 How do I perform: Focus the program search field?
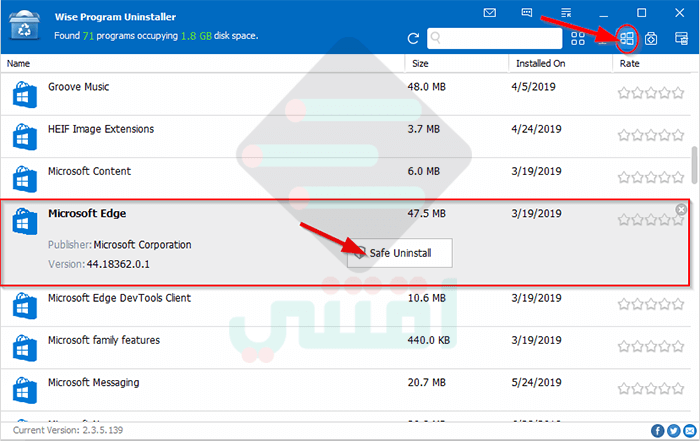pyautogui.click(x=495, y=38)
